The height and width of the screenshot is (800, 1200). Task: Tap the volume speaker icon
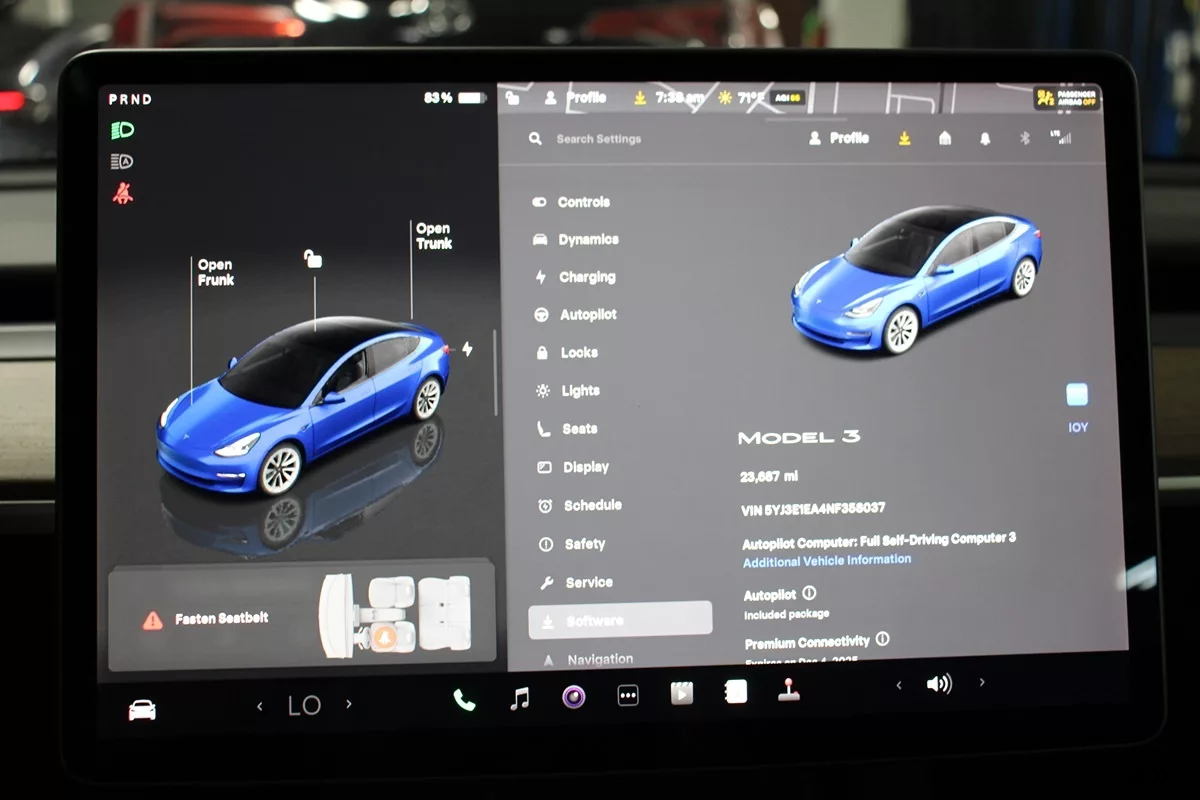pyautogui.click(x=939, y=684)
